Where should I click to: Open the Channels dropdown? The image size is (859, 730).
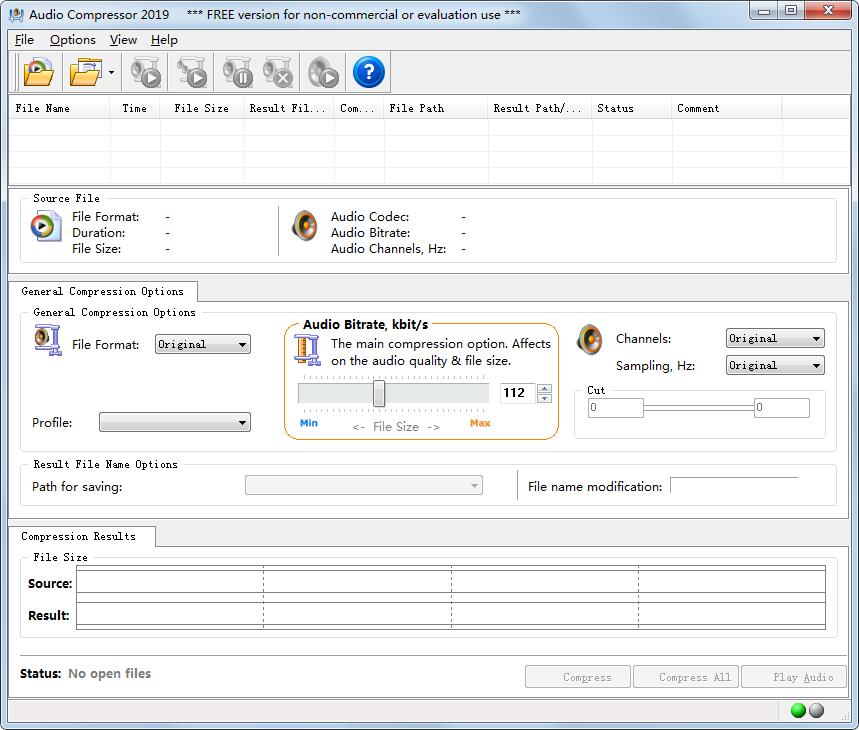pyautogui.click(x=774, y=339)
